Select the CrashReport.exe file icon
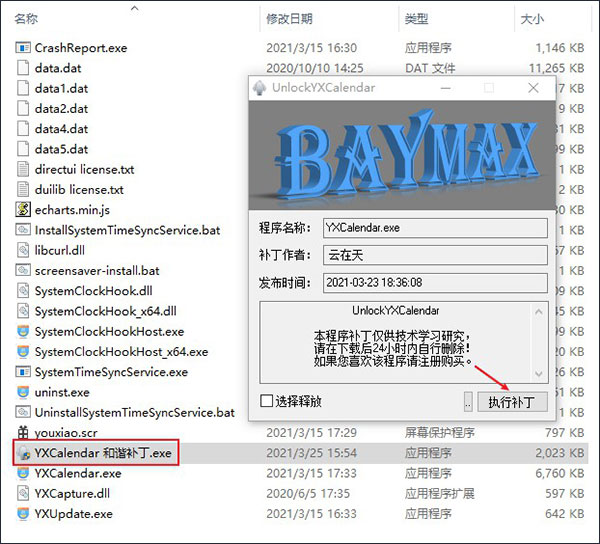 click(23, 48)
